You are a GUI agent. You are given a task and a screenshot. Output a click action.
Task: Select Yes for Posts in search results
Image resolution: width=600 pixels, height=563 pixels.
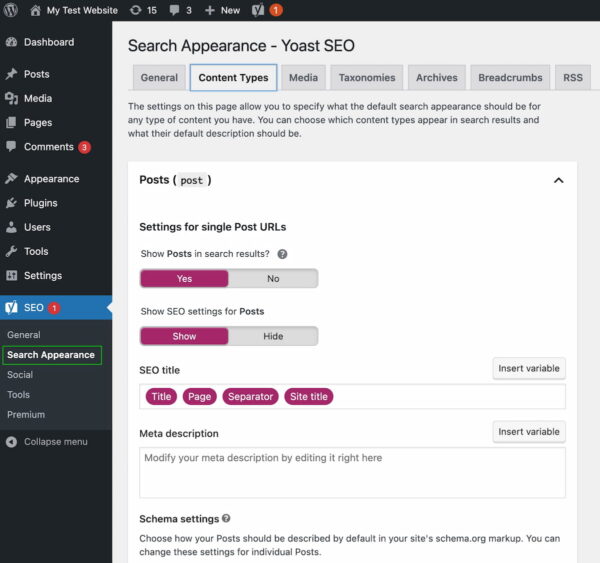pyautogui.click(x=184, y=279)
